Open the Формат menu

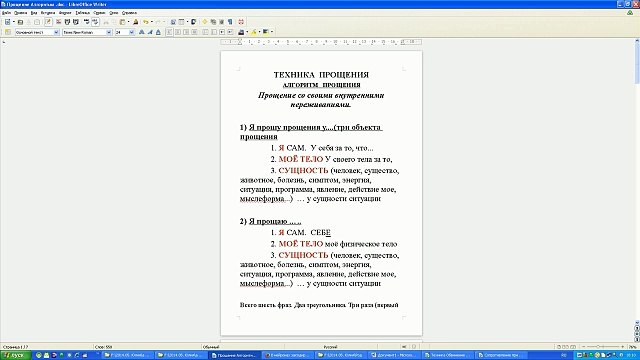[65, 13]
